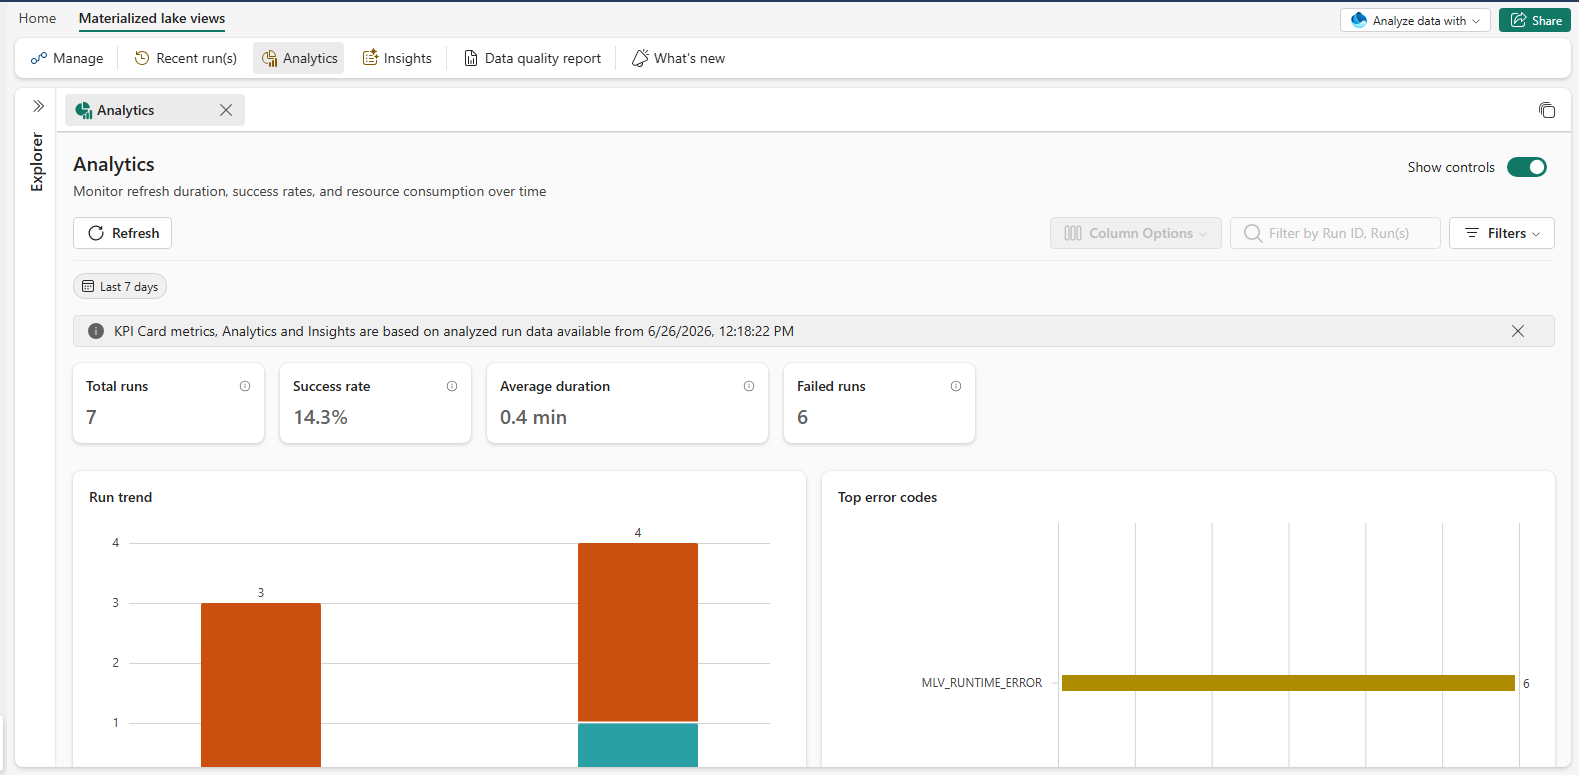
Task: Click the info icon on Total runs card
Action: [x=245, y=386]
